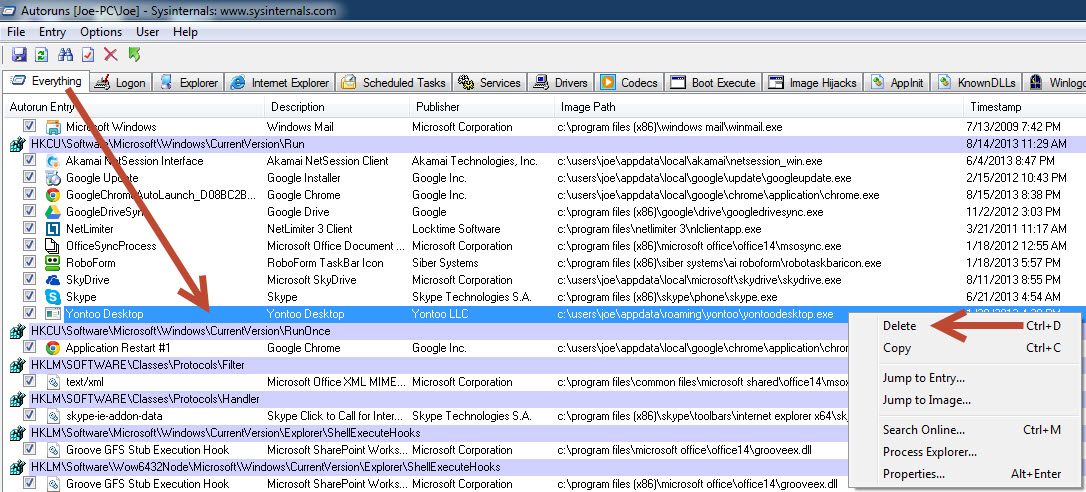
Task: Click registry icon beside Protocols\Handler key
Action: 17,399
